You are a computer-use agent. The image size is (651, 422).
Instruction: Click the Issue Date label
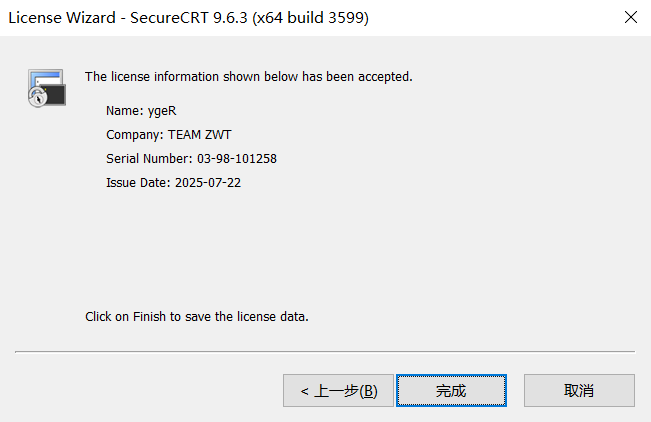pyautogui.click(x=138, y=183)
